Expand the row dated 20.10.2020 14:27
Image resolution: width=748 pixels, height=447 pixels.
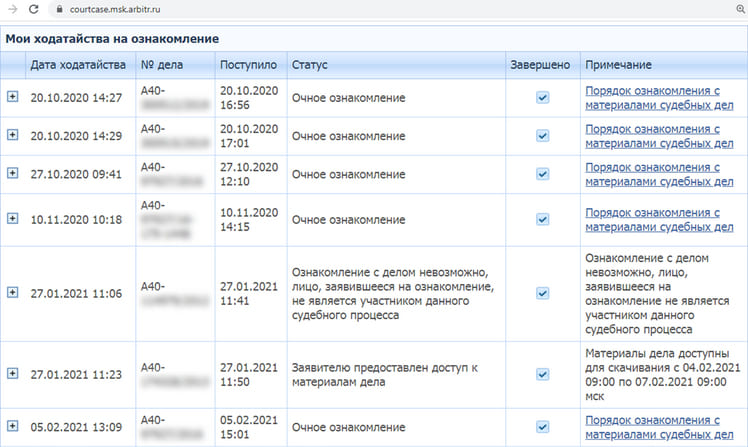point(12,97)
